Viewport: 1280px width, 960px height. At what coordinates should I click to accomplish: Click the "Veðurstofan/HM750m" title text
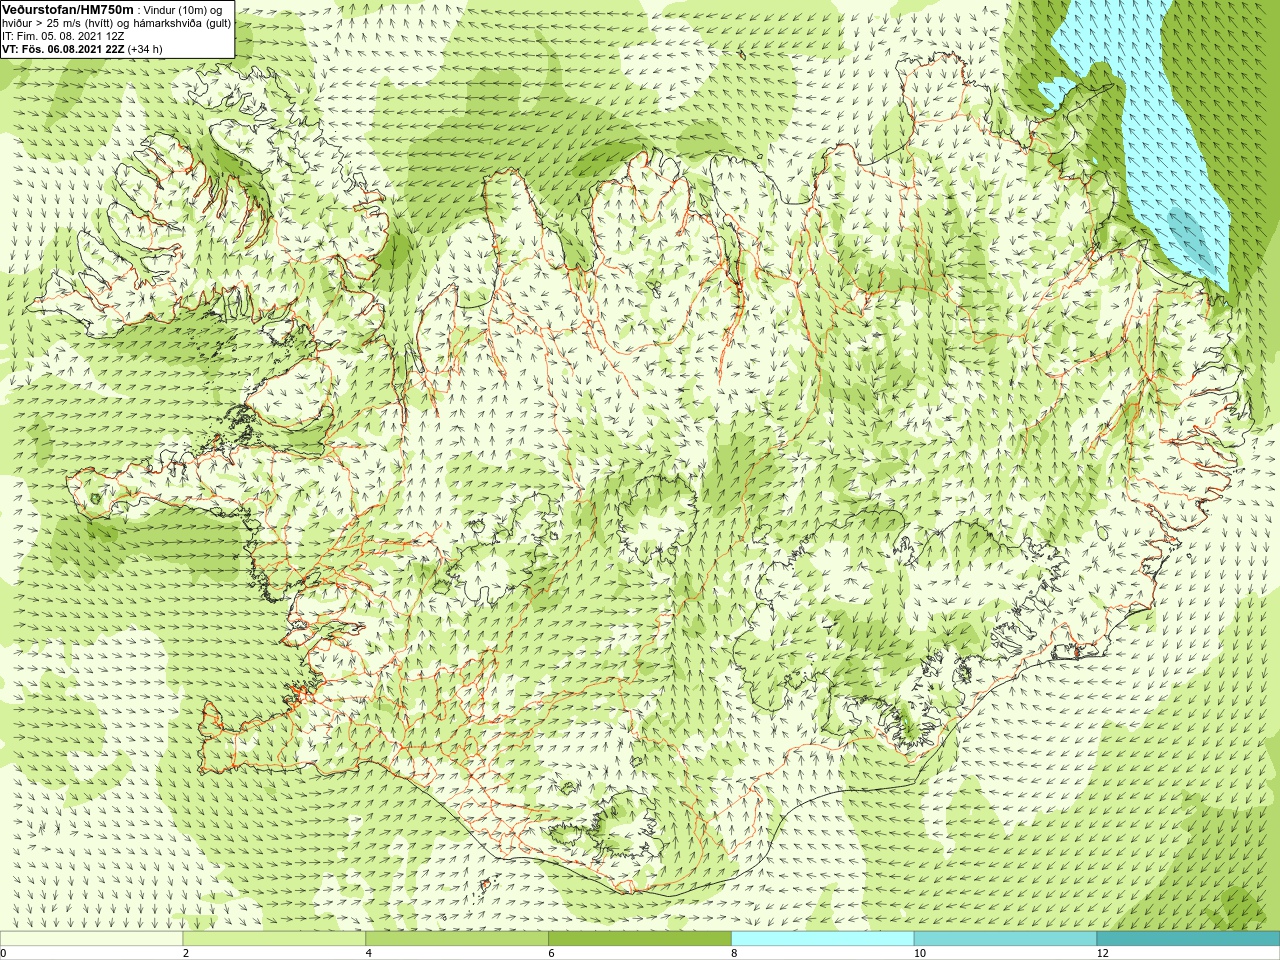click(67, 9)
